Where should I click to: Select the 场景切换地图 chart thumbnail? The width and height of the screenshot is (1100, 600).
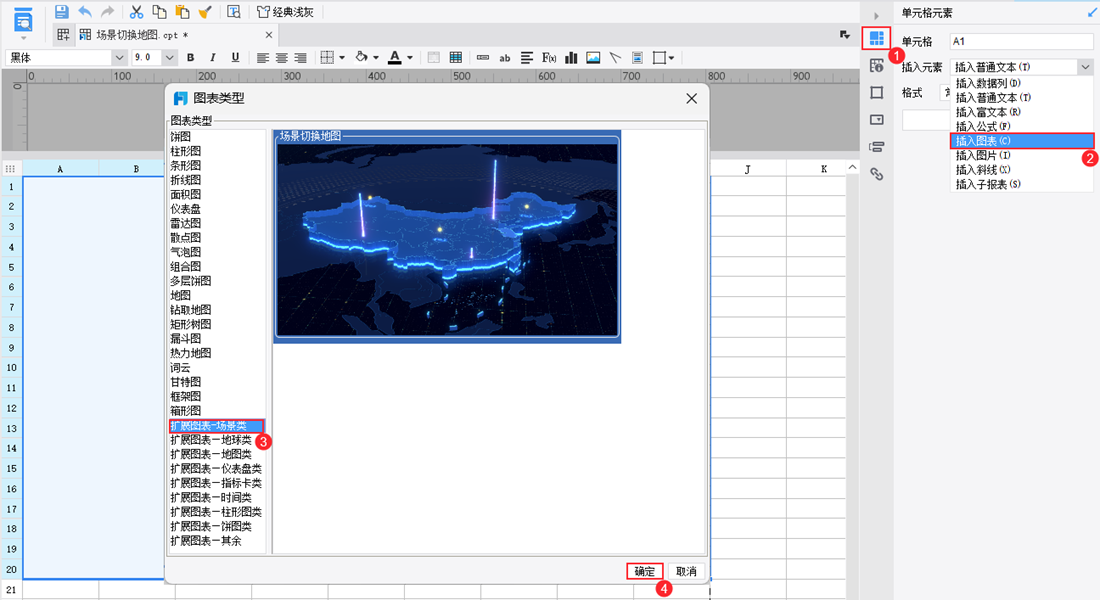(x=447, y=236)
